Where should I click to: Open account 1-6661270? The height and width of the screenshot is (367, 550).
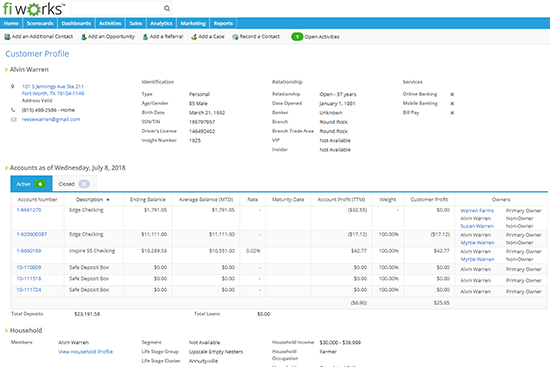pyautogui.click(x=29, y=210)
